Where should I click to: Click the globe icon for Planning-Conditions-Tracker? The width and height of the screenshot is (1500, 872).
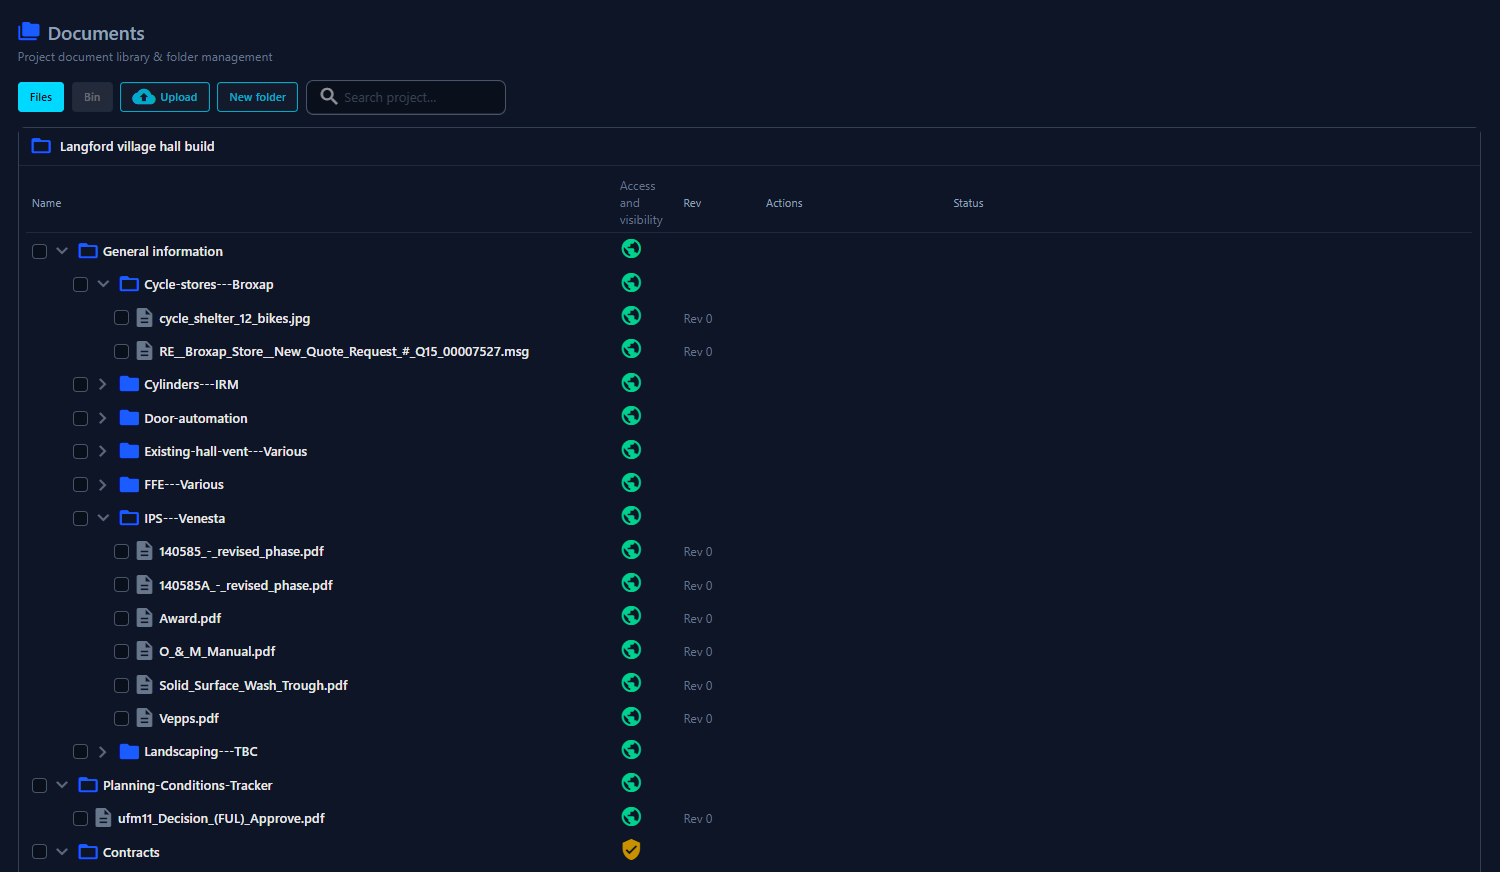click(x=631, y=782)
